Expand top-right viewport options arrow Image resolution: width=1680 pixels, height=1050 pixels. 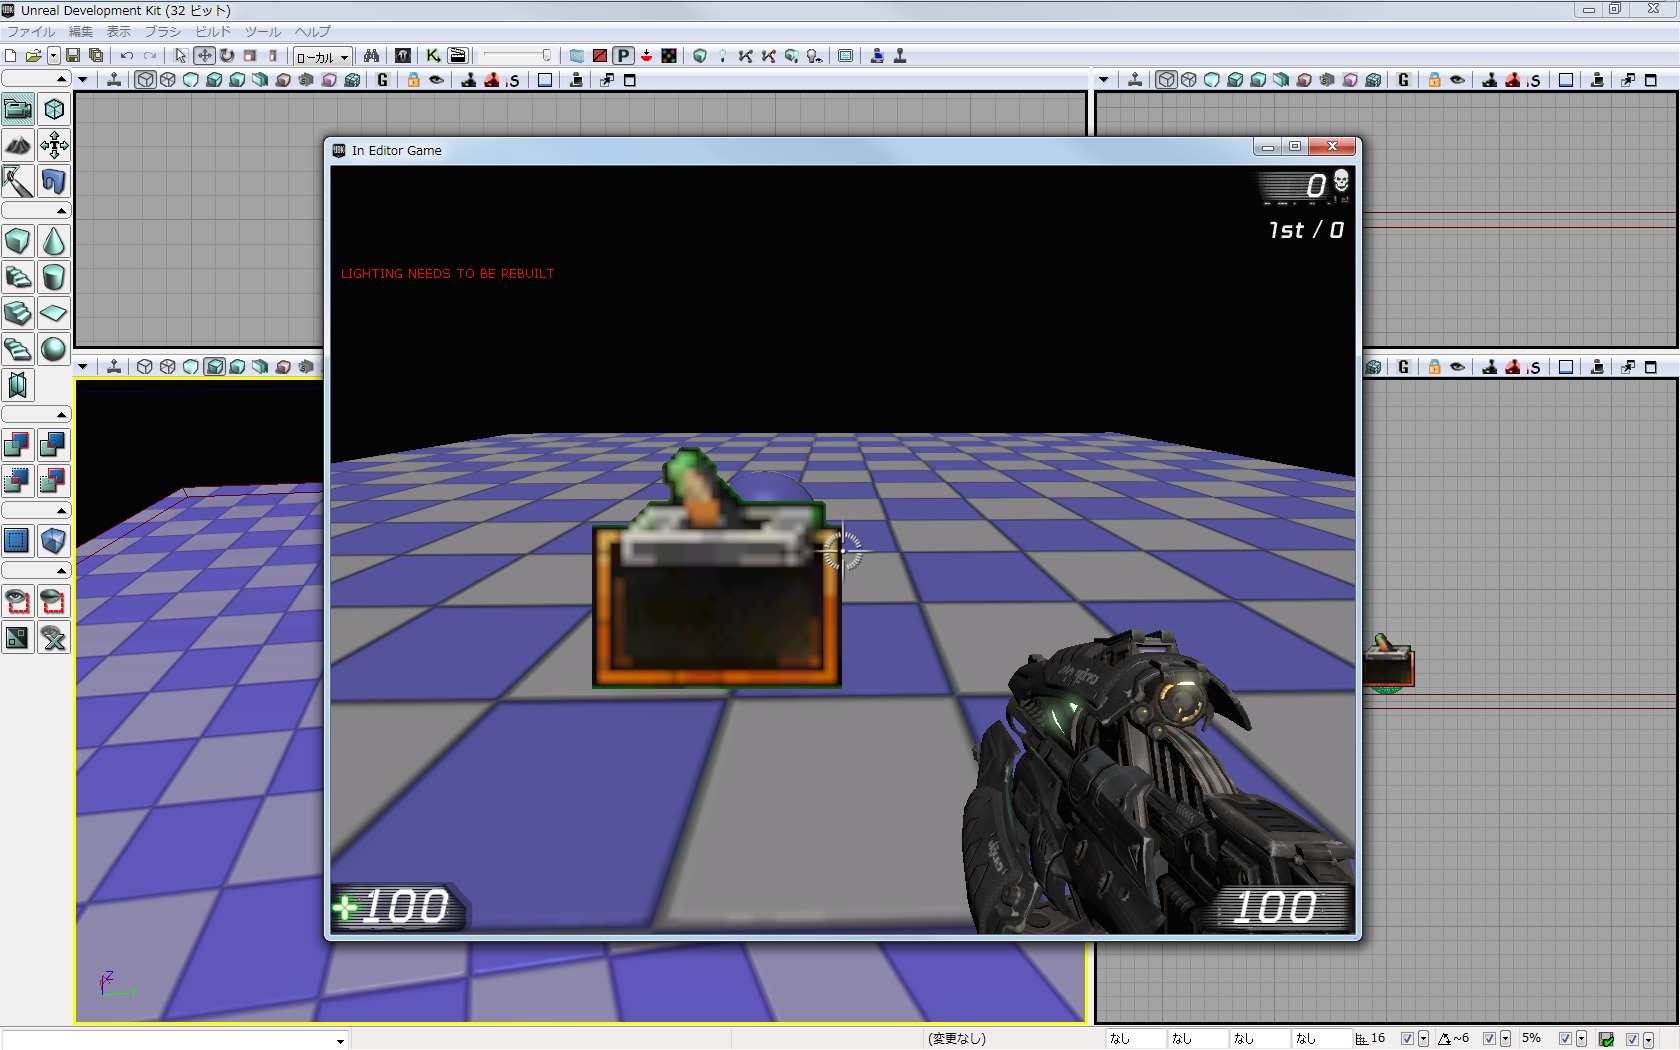(x=1103, y=80)
